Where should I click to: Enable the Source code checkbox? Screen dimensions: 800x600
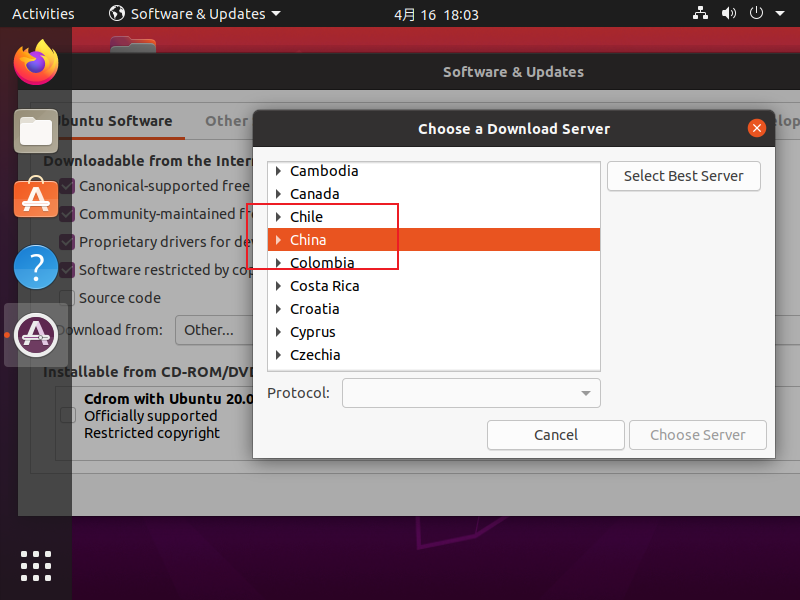67,298
